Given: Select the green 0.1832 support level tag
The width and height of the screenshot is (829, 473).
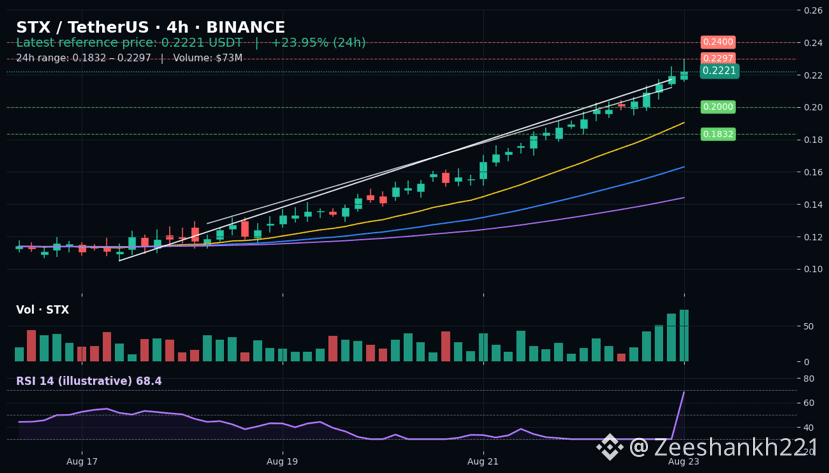Looking at the screenshot, I should [x=718, y=134].
